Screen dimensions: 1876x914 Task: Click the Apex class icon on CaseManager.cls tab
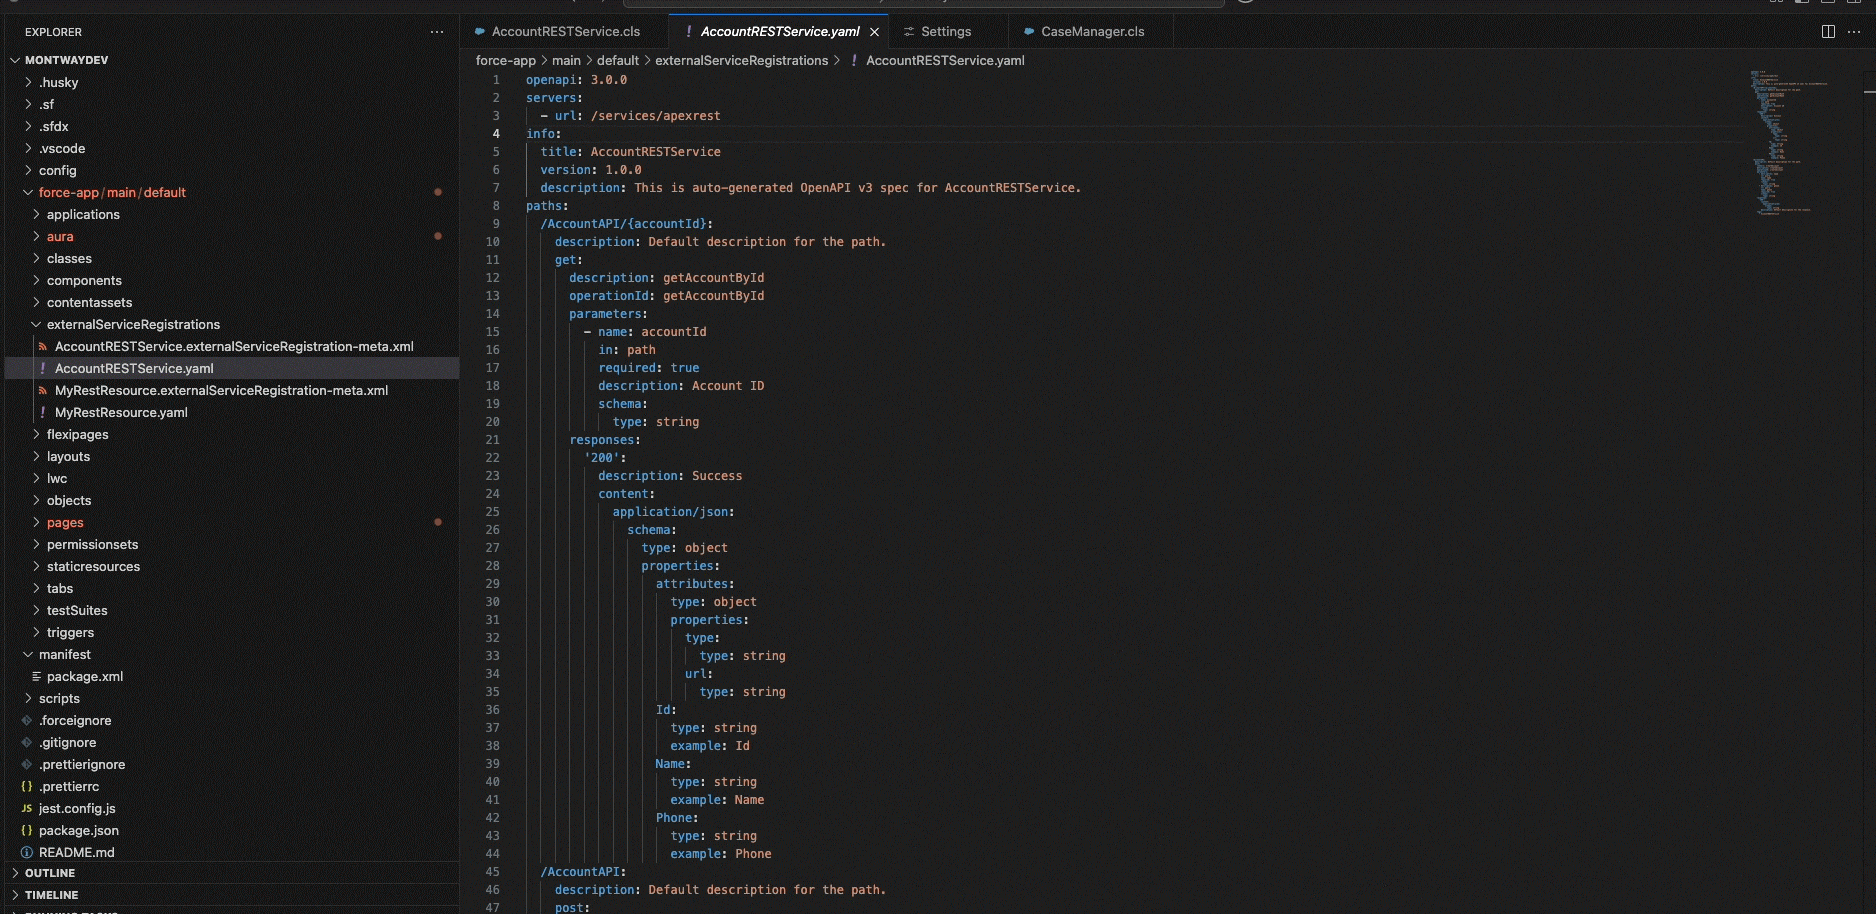(x=1028, y=31)
